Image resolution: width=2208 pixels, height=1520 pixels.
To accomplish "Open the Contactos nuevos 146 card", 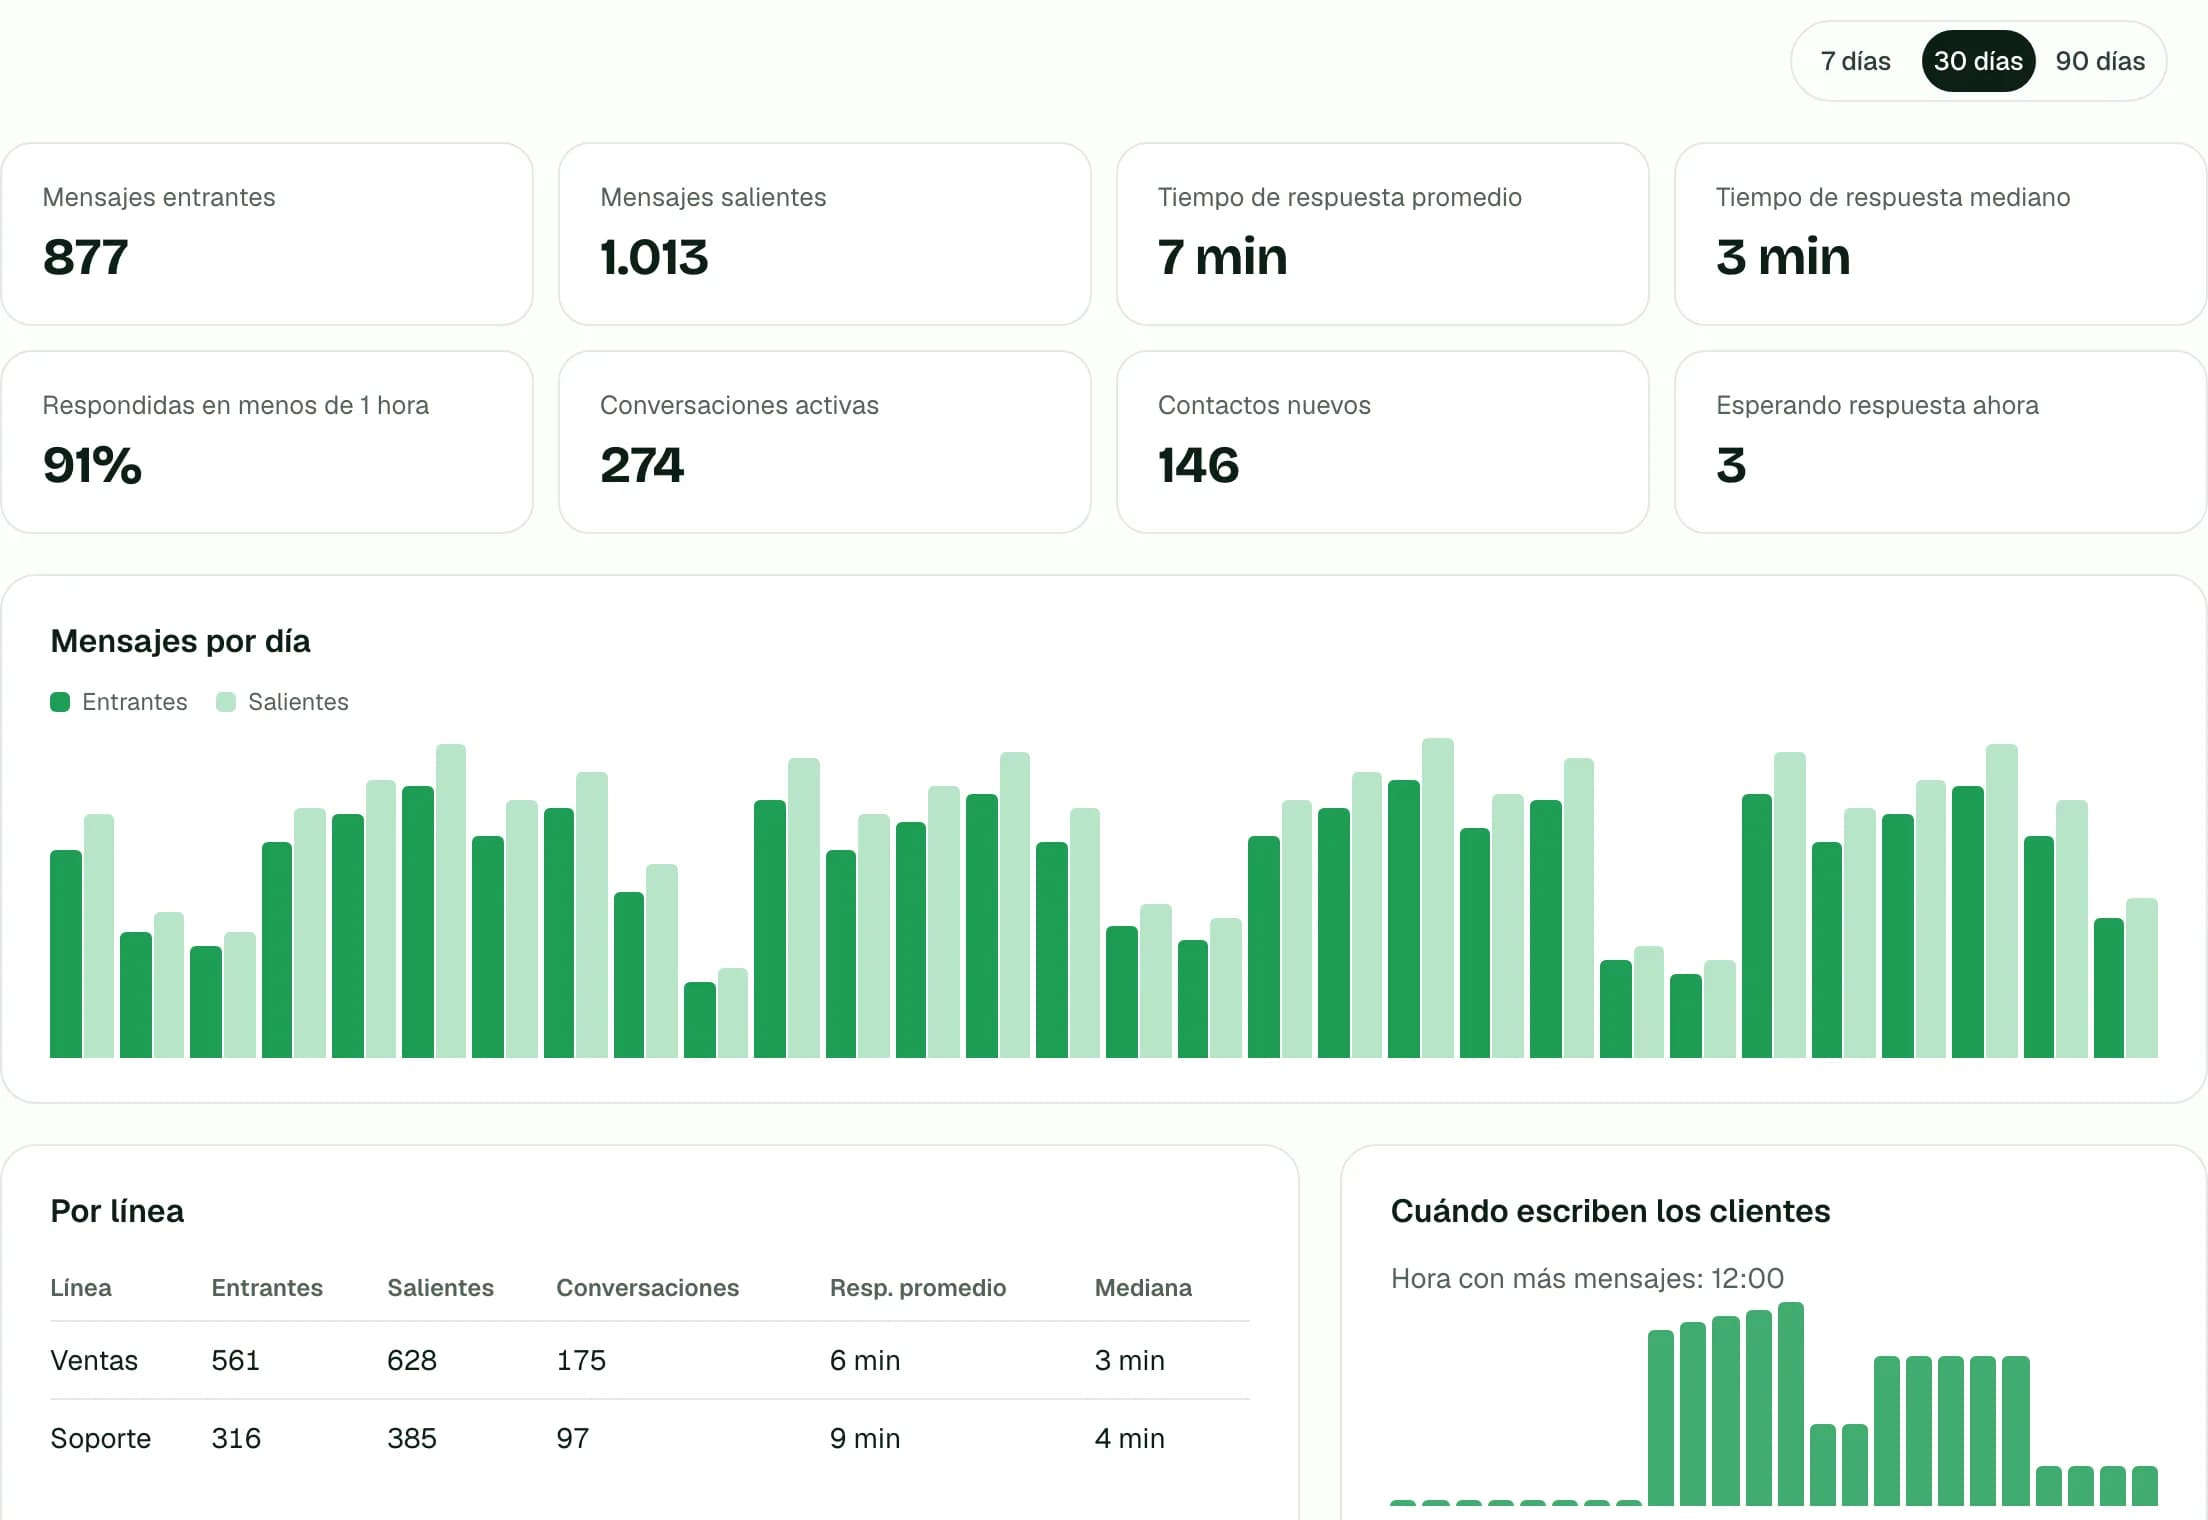I will coord(1383,442).
